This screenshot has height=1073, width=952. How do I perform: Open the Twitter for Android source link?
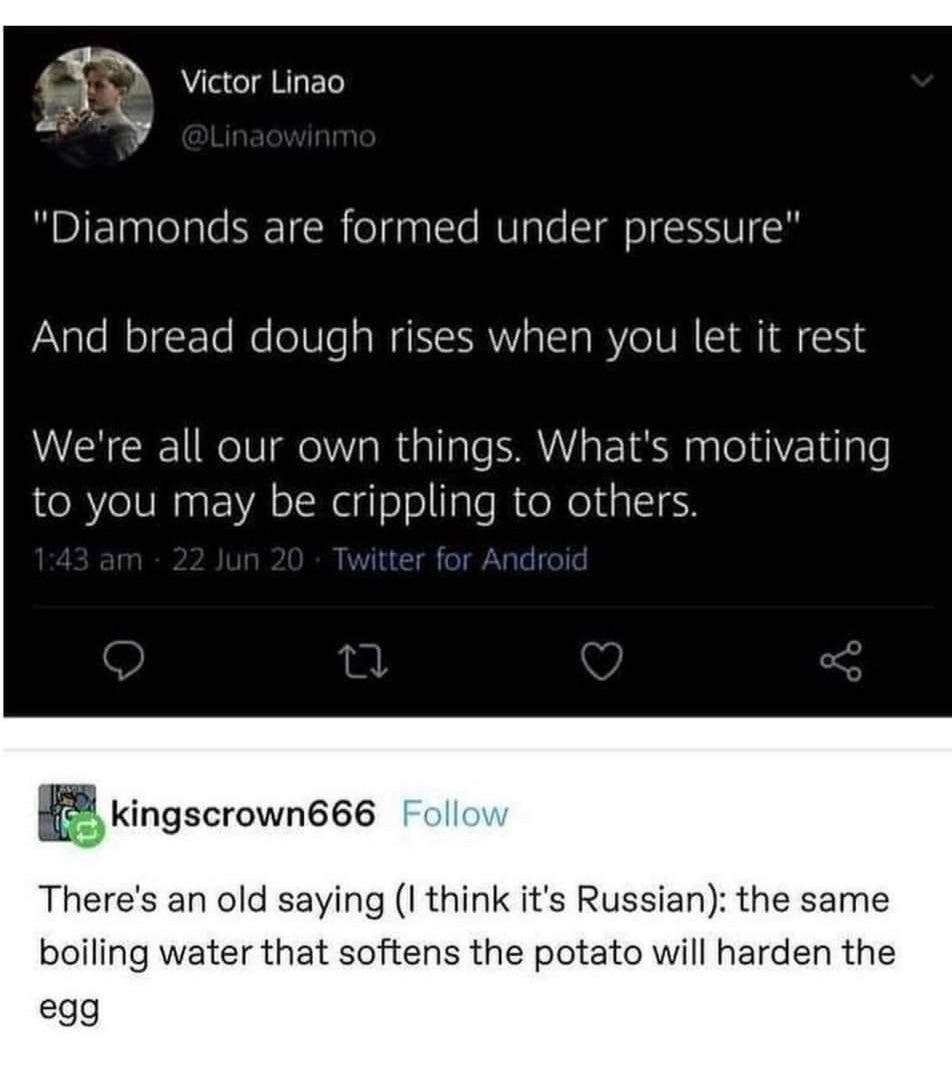[459, 560]
